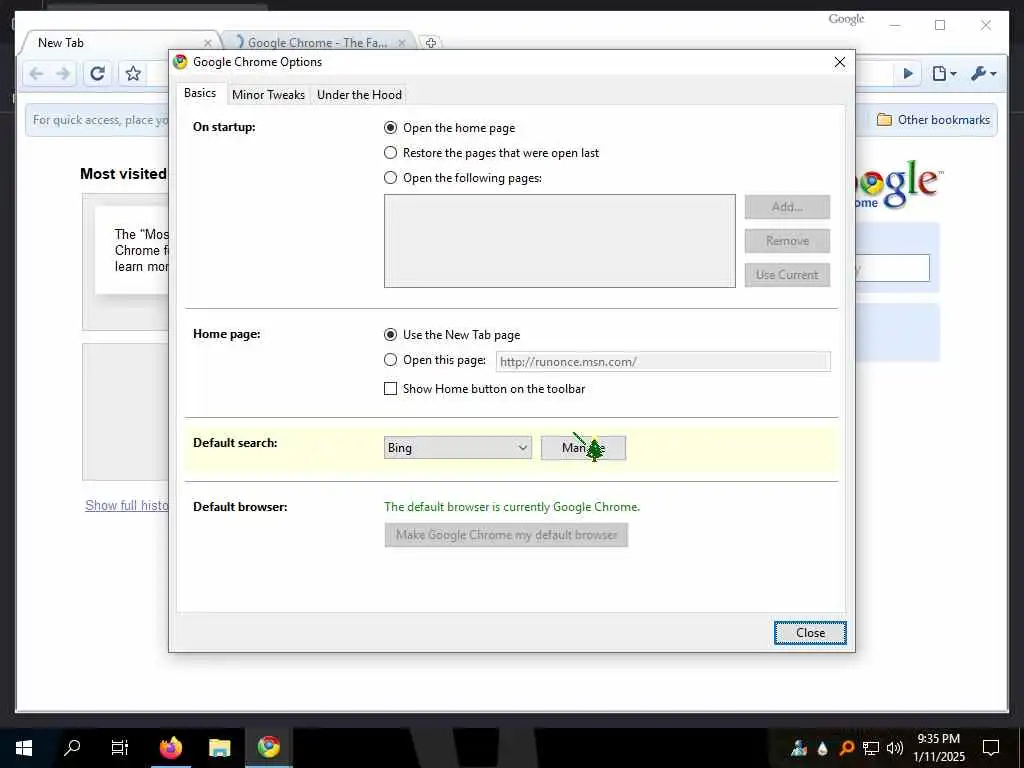Viewport: 1024px width, 768px height.
Task: Click the Chrome logo in Options title bar
Action: pos(180,62)
